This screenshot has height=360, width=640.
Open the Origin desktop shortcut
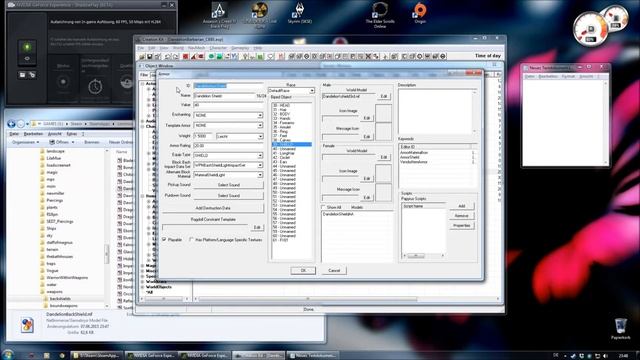click(x=420, y=13)
